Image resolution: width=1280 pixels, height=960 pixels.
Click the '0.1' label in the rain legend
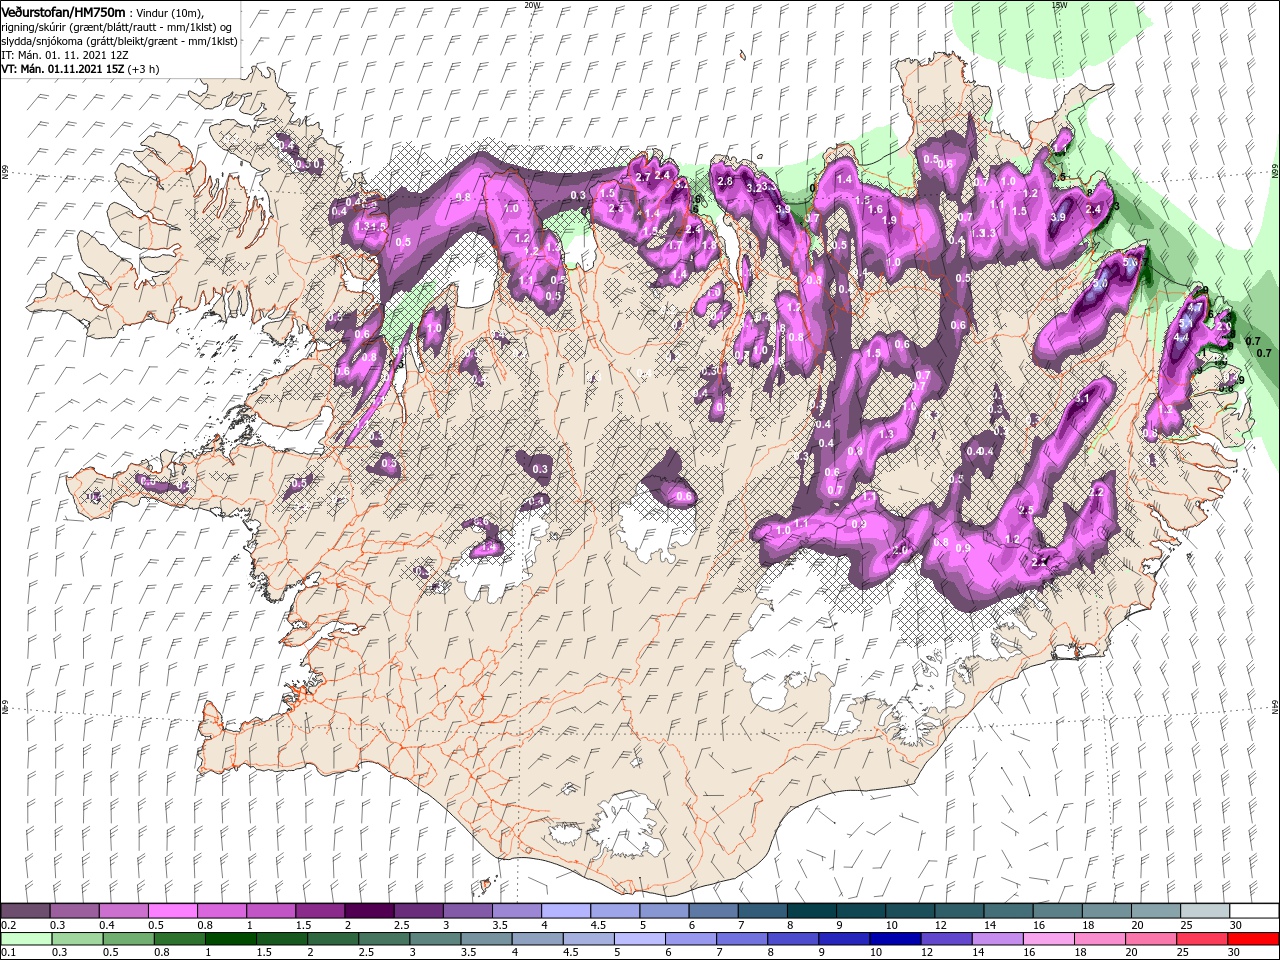[8, 953]
